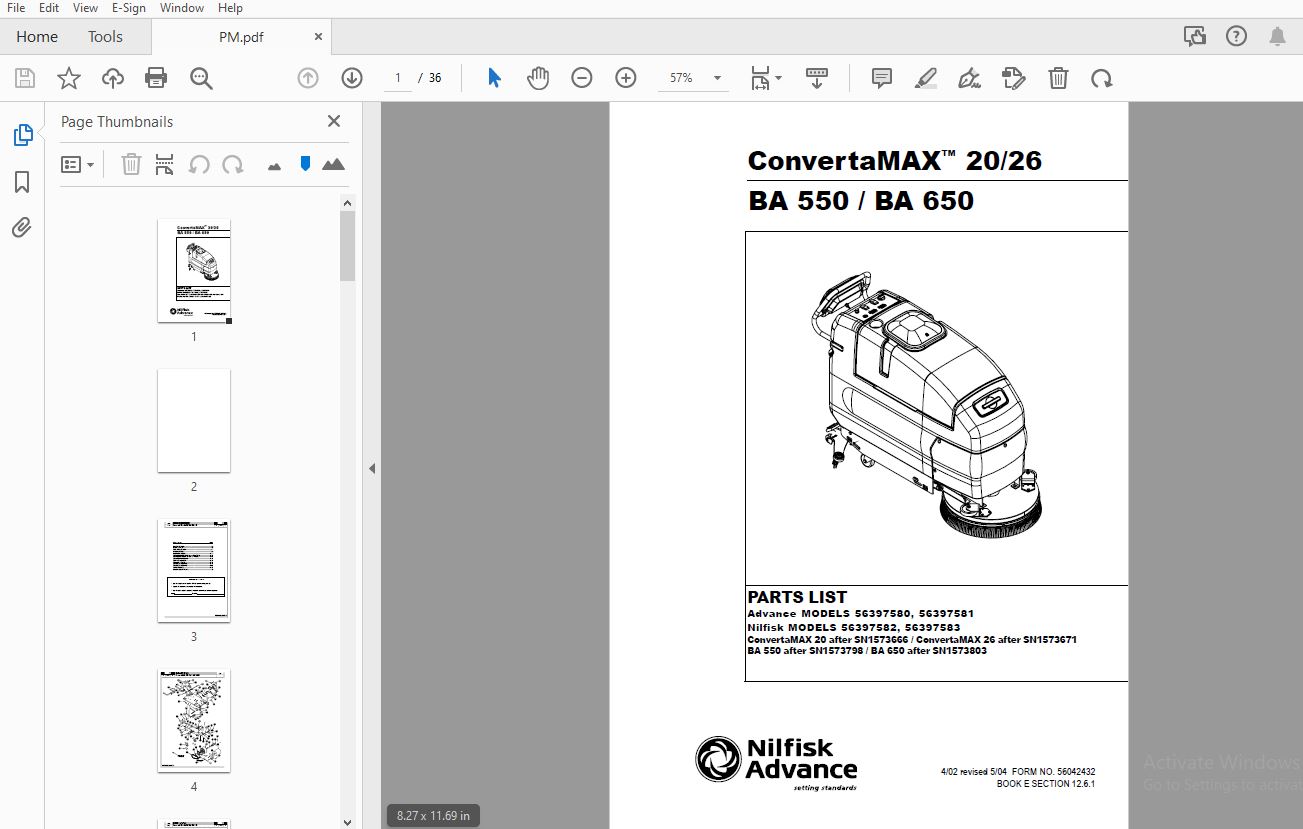Image resolution: width=1303 pixels, height=829 pixels.
Task: Open the Help question mark button
Action: tap(1236, 37)
